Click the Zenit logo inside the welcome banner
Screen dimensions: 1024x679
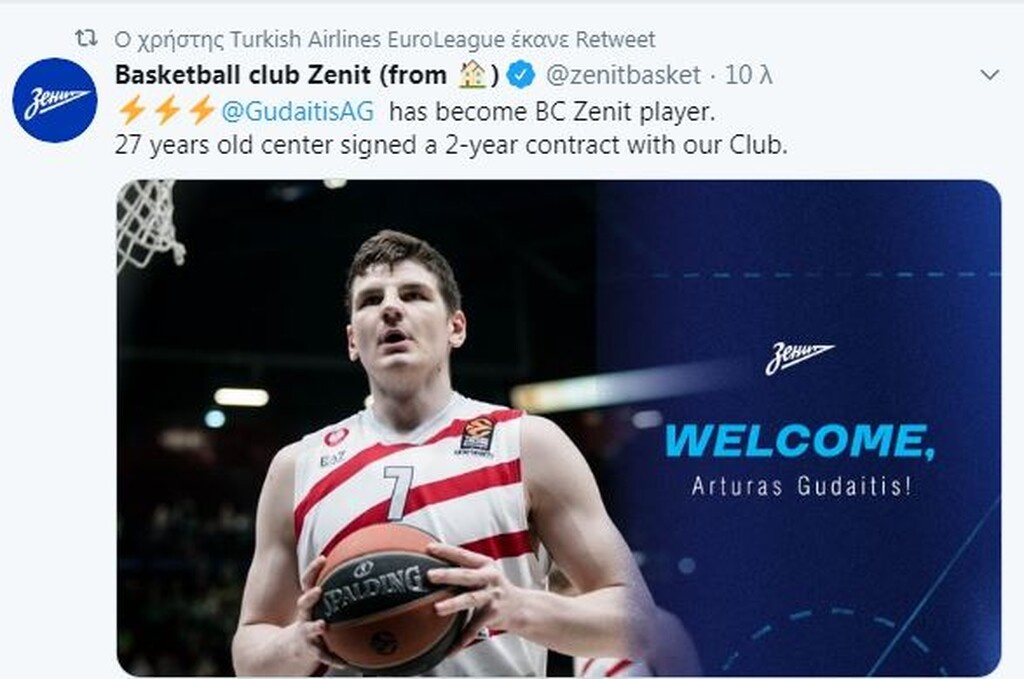pos(799,358)
